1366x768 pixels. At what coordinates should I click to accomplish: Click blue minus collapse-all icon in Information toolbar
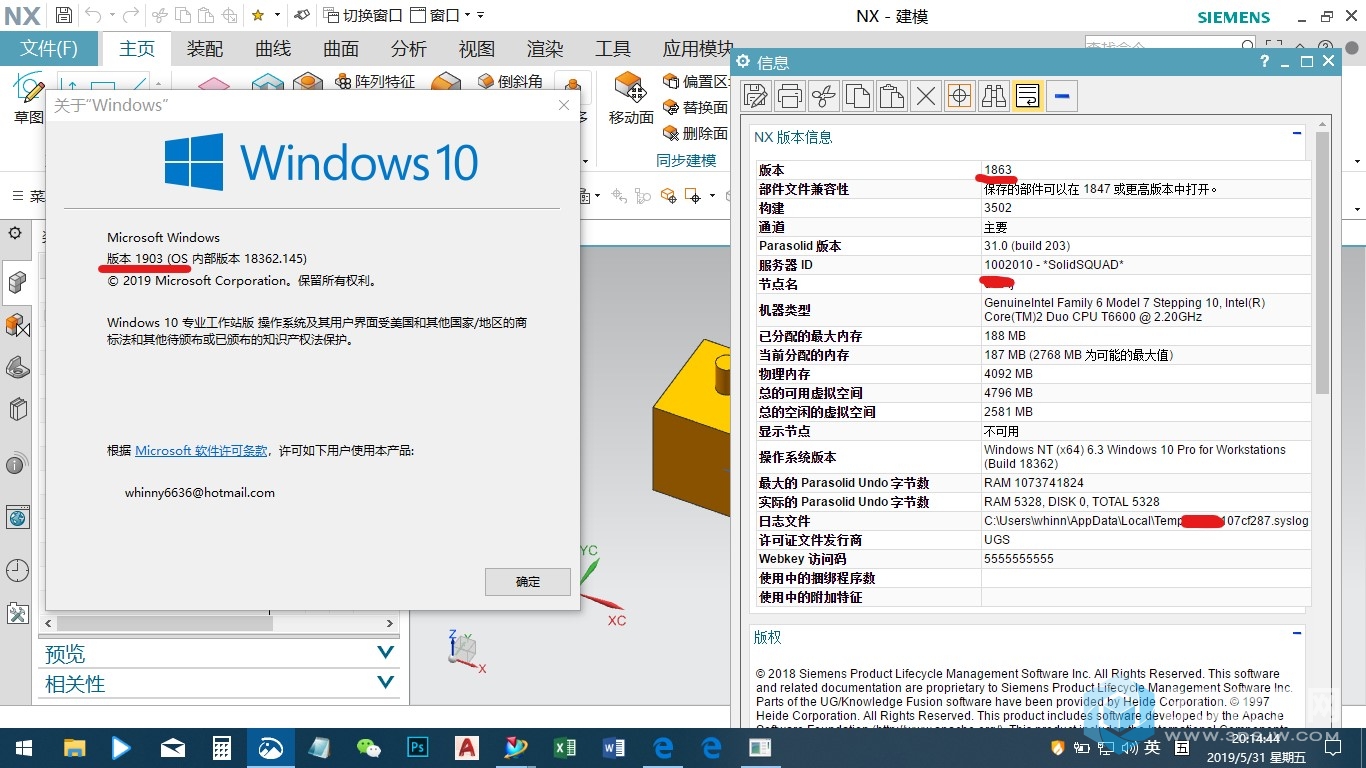click(1062, 96)
